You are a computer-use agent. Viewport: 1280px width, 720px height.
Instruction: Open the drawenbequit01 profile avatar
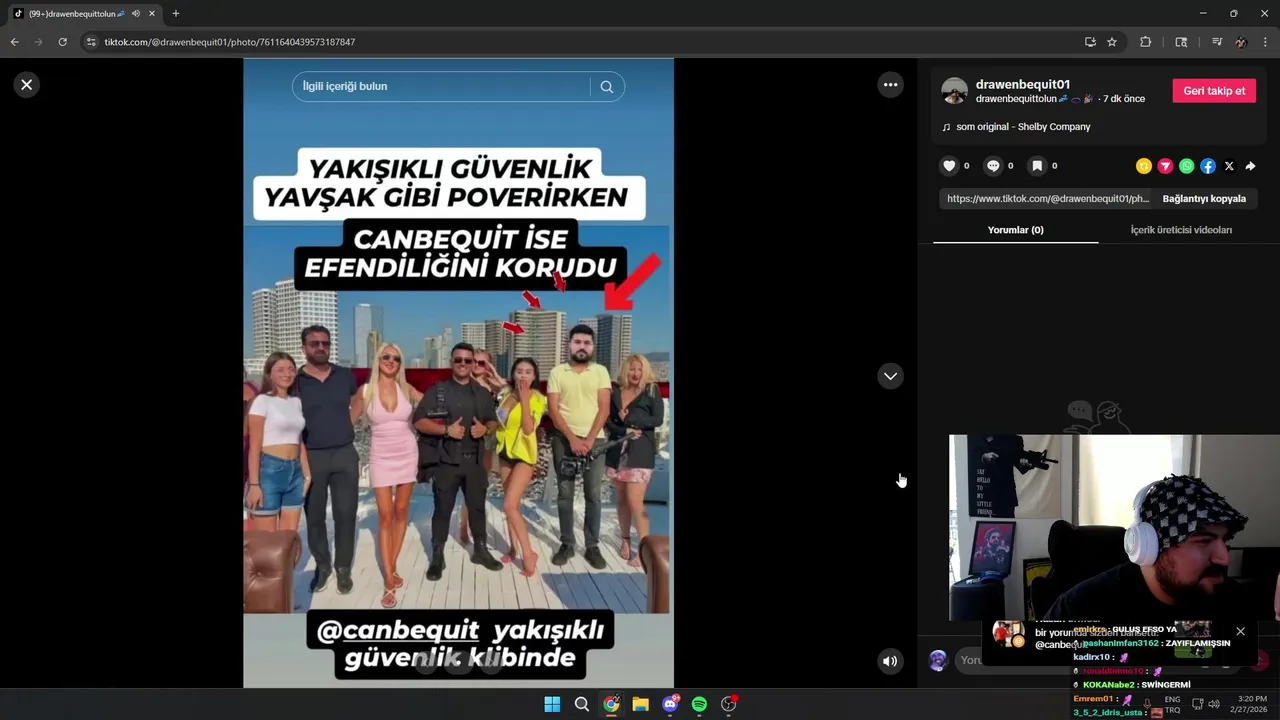(955, 91)
